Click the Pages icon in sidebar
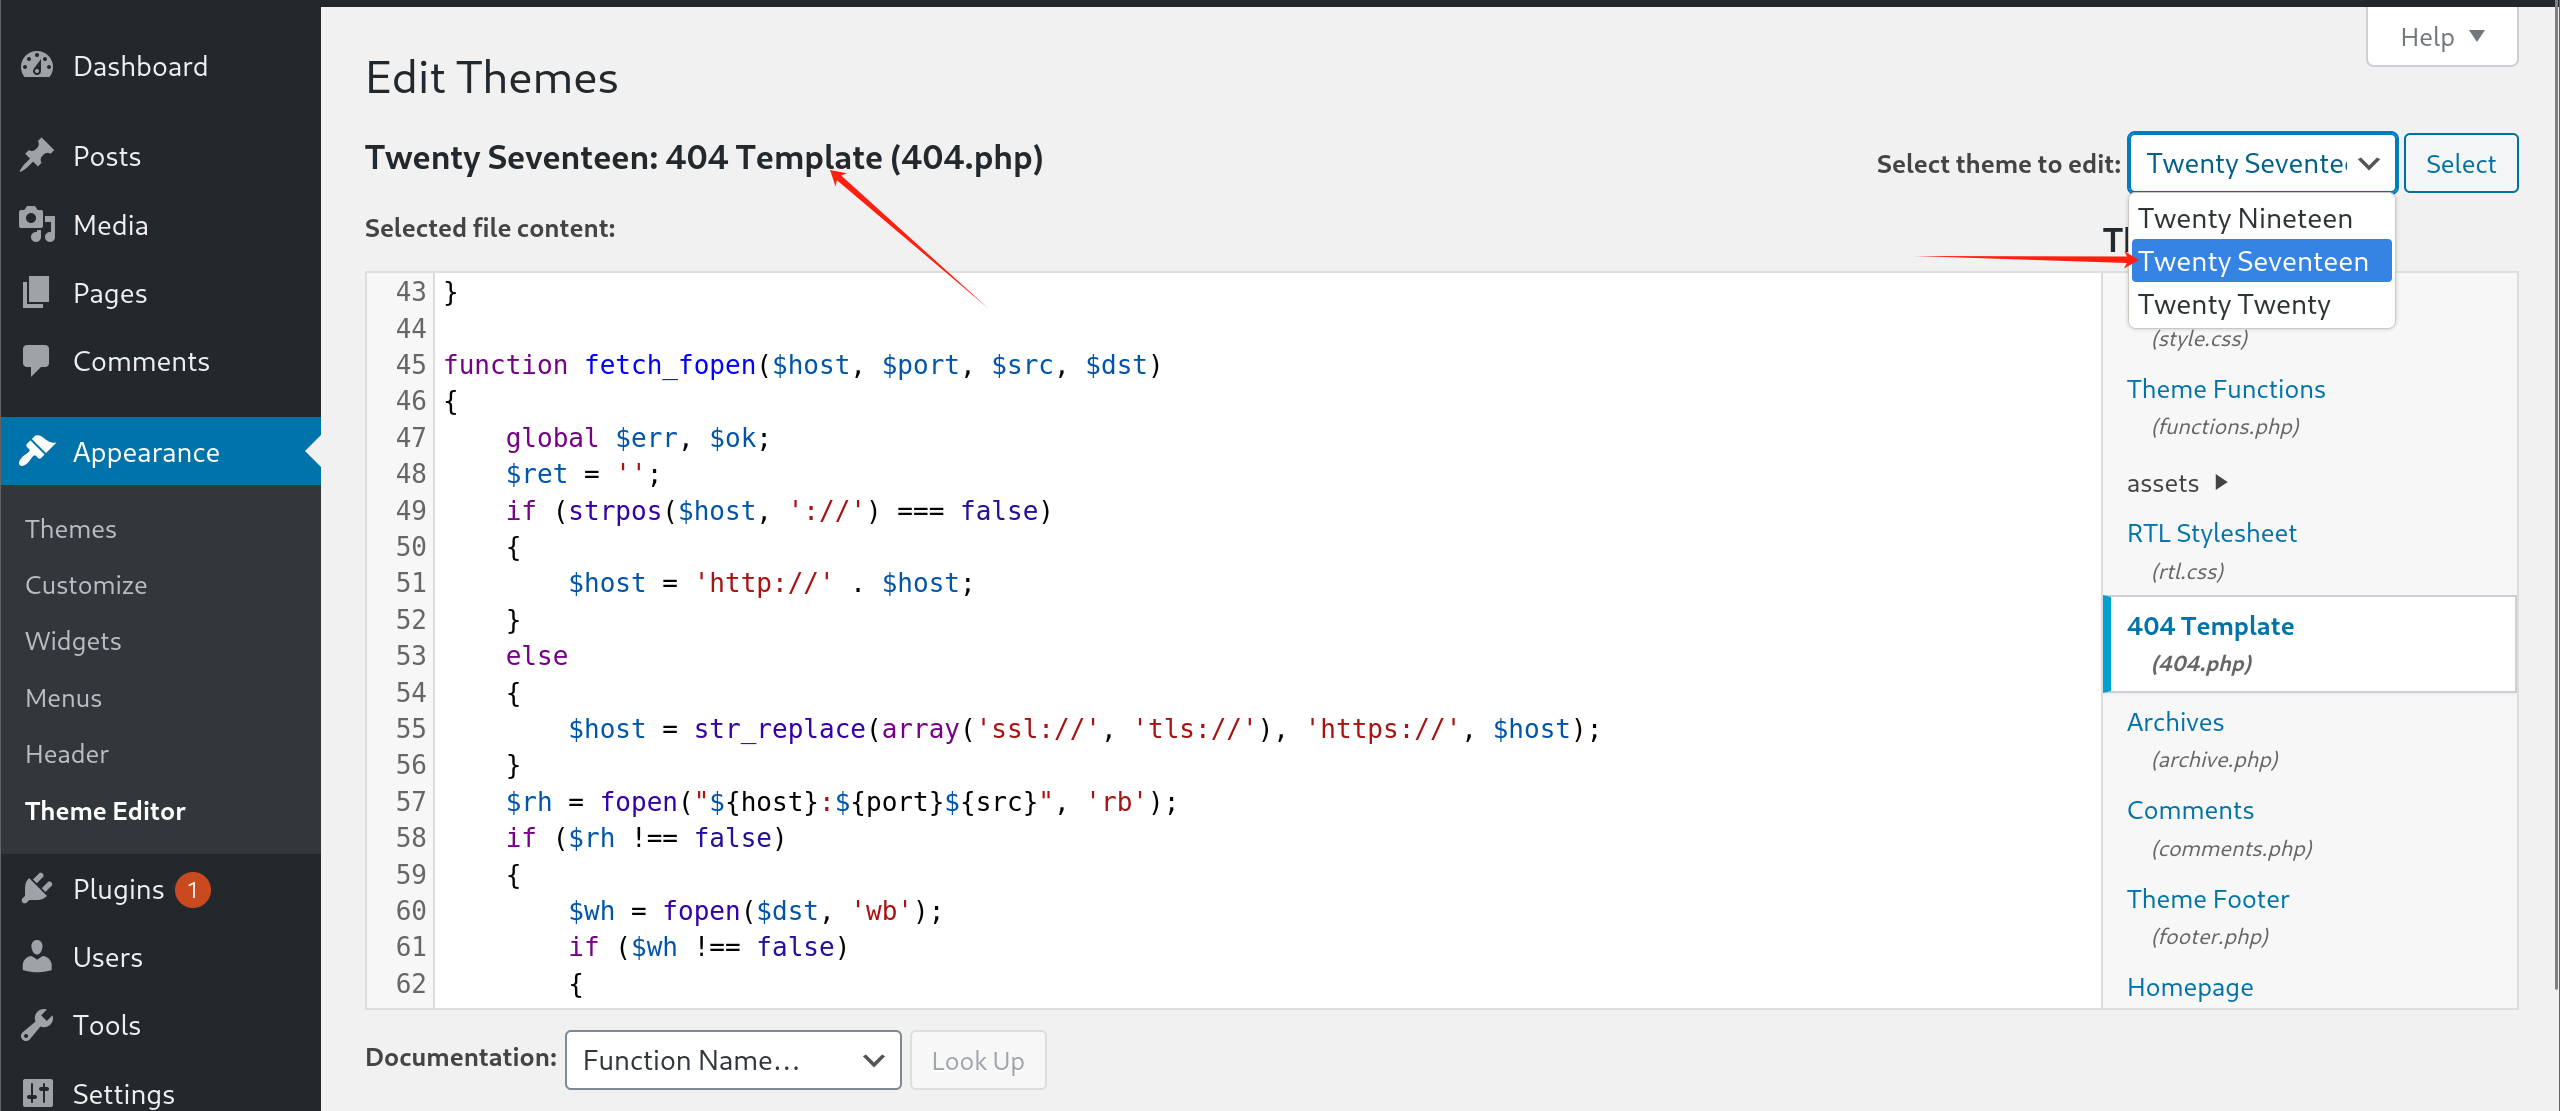 (37, 293)
